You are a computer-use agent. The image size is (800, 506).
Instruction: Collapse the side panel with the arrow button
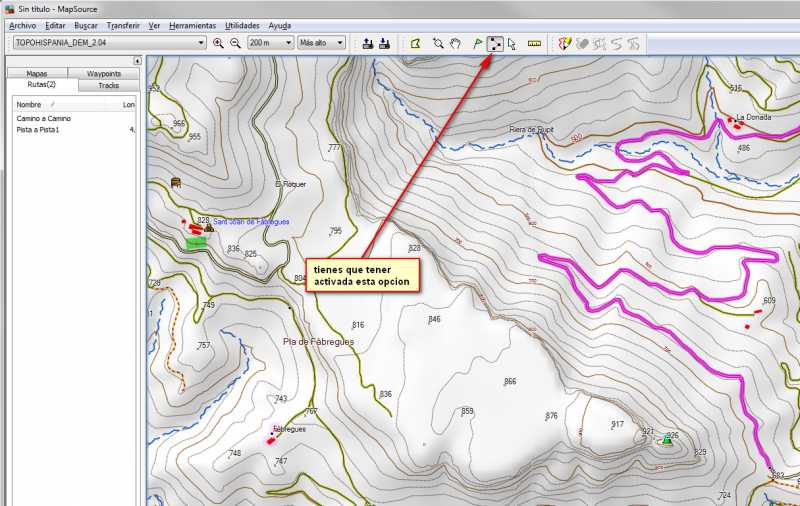tap(137, 61)
